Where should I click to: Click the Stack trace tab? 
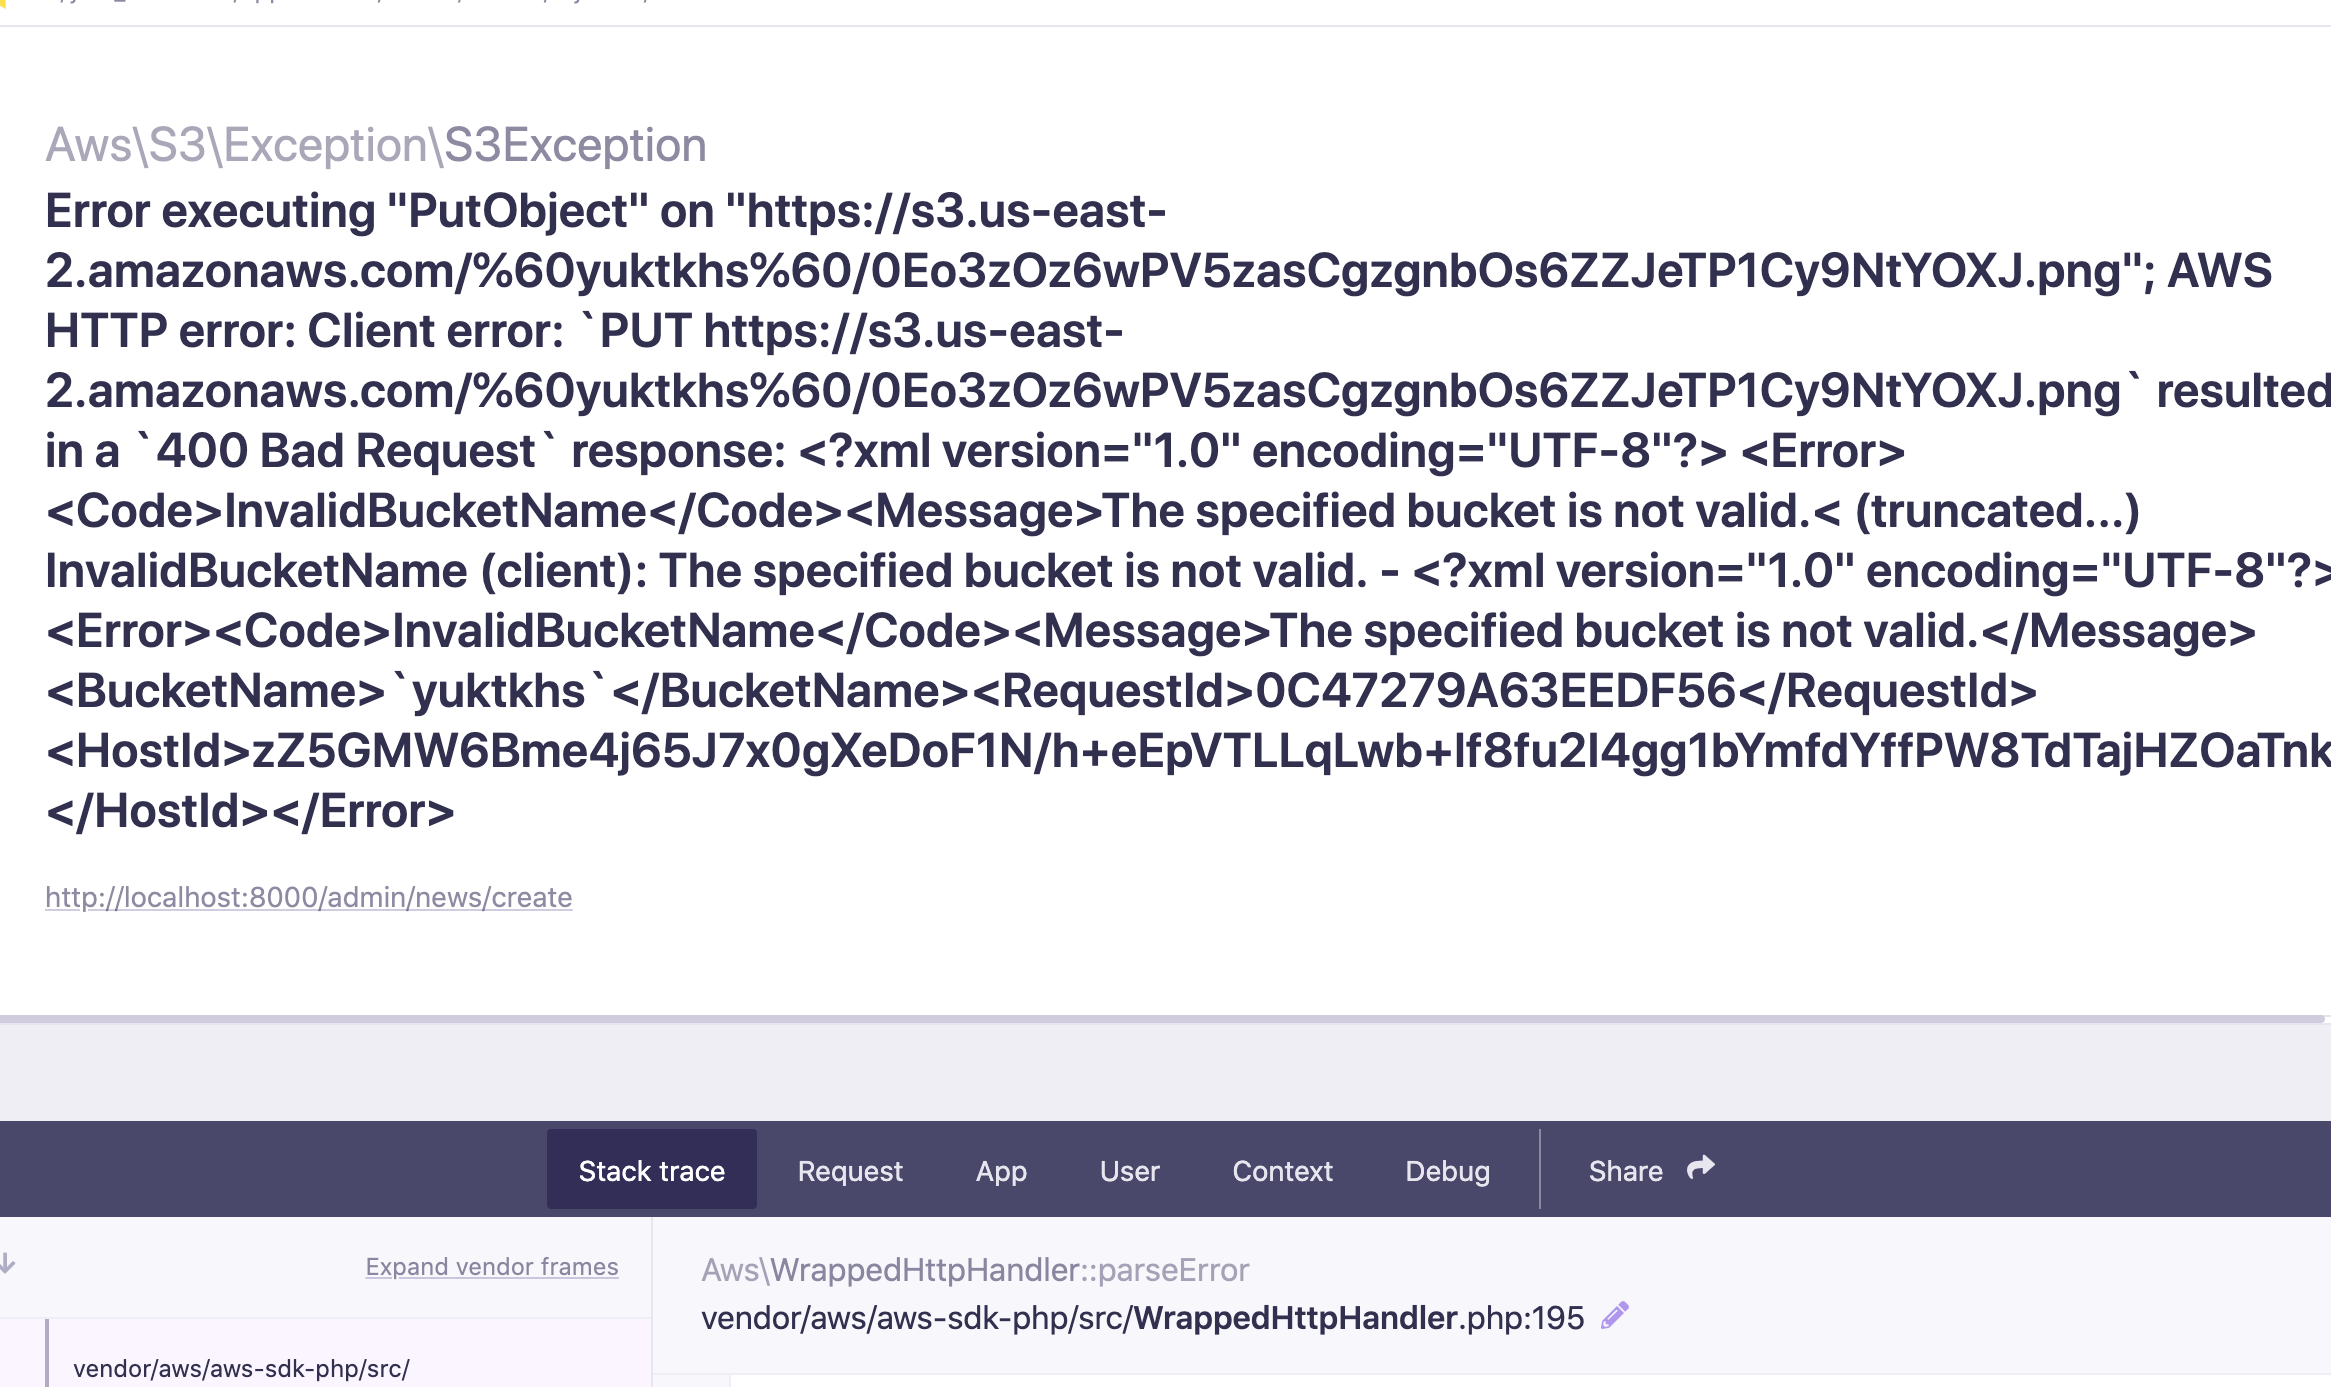(650, 1169)
